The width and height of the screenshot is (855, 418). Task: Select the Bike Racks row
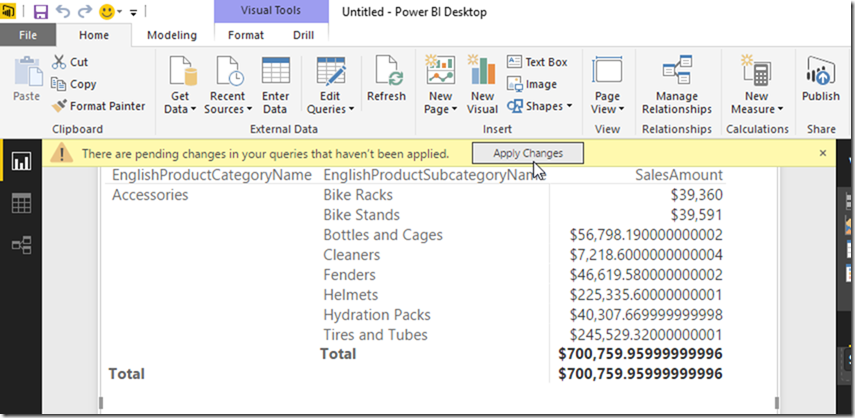(x=358, y=195)
